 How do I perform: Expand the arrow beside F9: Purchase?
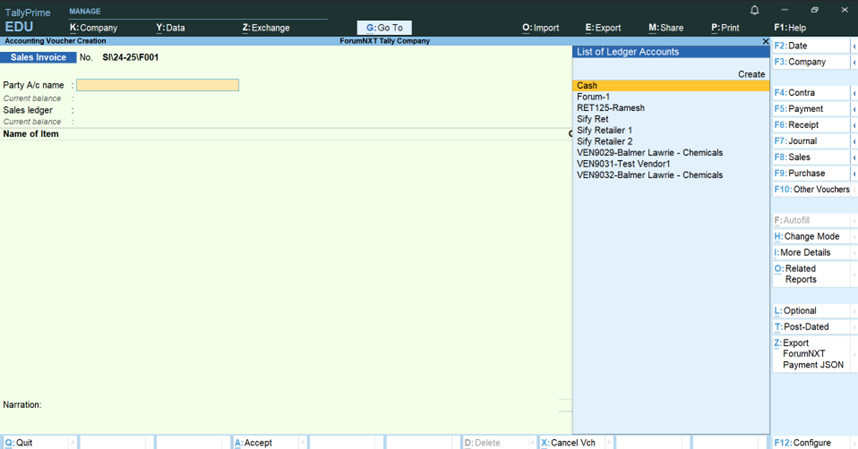[854, 173]
